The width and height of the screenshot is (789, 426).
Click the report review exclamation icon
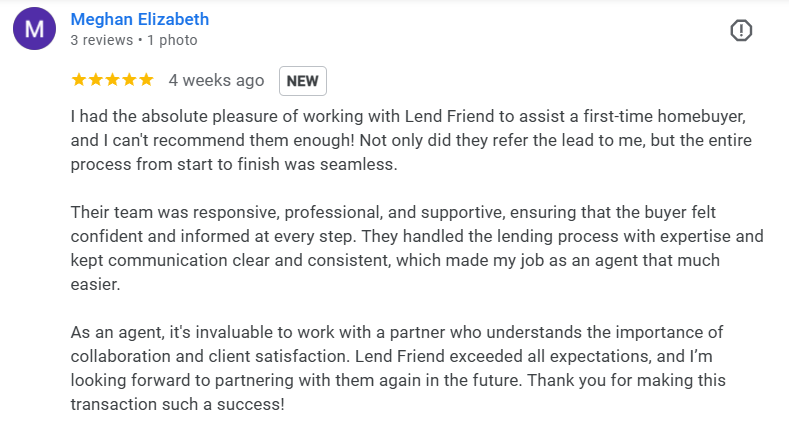coord(741,31)
